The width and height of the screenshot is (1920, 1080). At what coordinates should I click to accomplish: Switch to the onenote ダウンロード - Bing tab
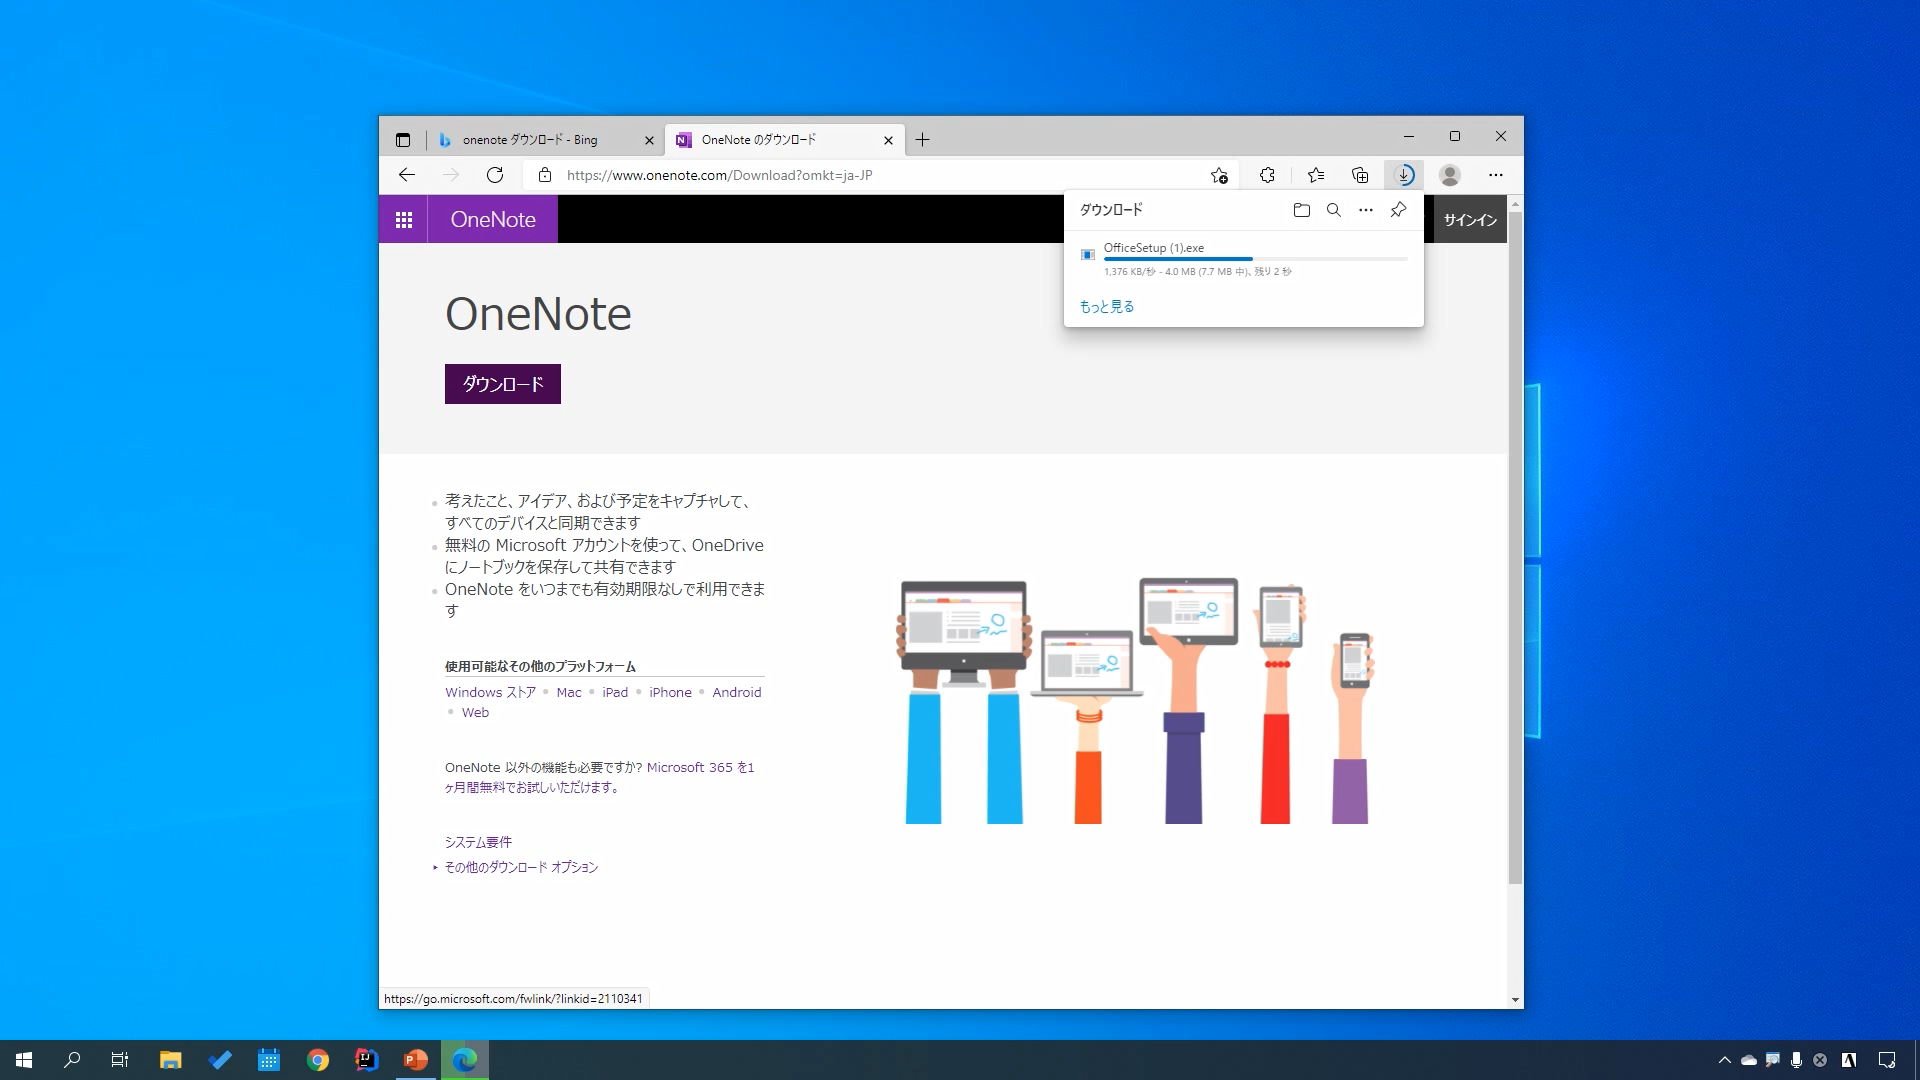[546, 140]
